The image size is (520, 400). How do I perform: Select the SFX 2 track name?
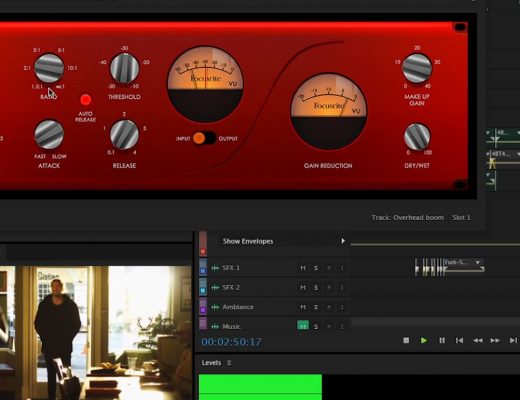pyautogui.click(x=231, y=287)
